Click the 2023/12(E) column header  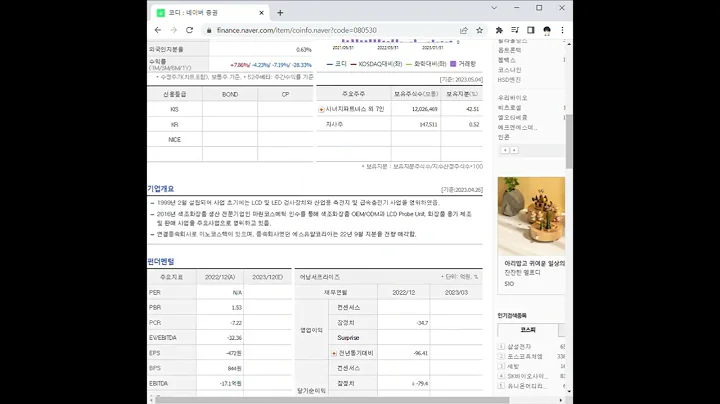[268, 277]
